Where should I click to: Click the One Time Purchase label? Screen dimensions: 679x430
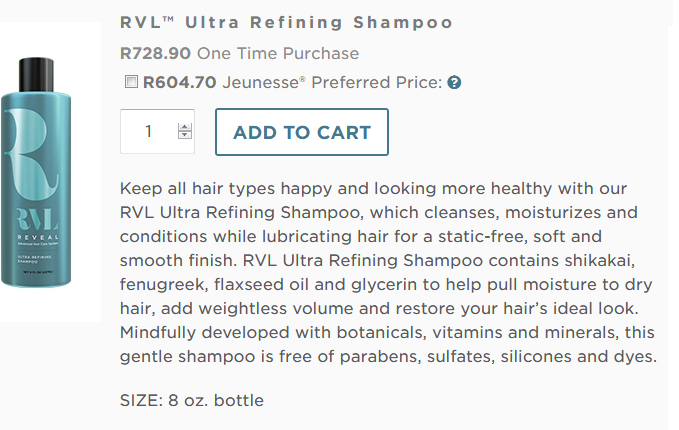[x=278, y=53]
